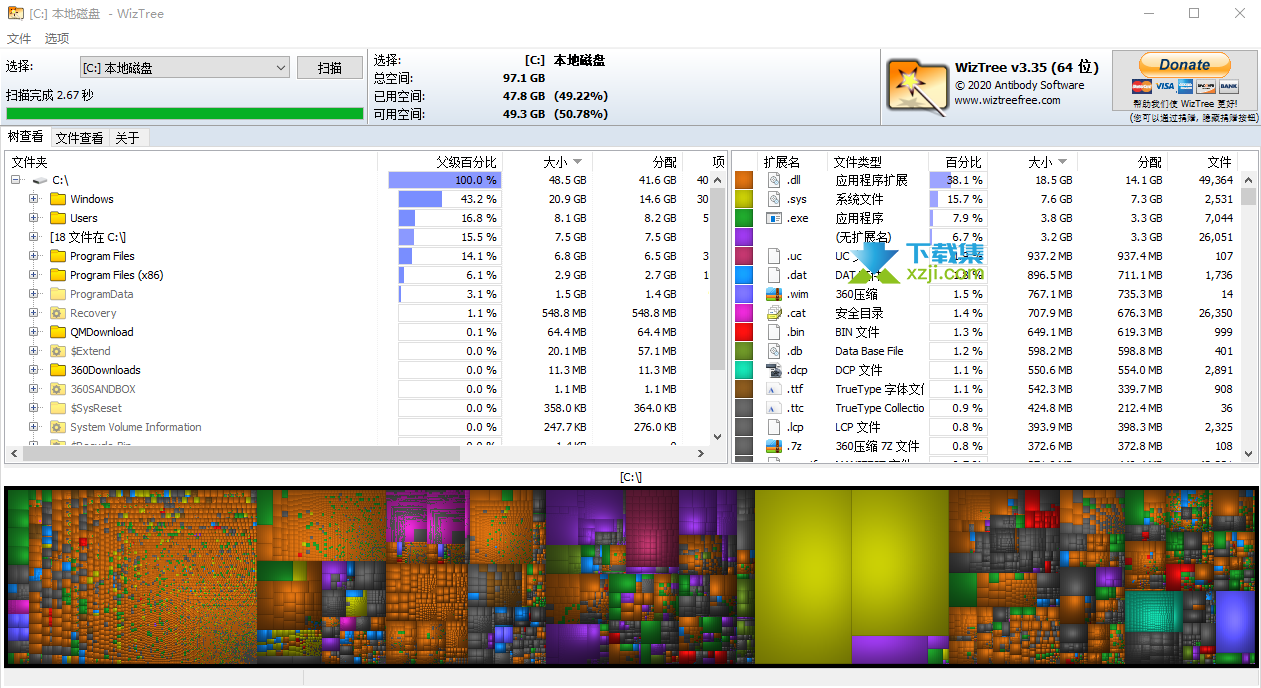Click the Donate button
Image resolution: width=1261 pixels, height=688 pixels.
tap(1184, 63)
